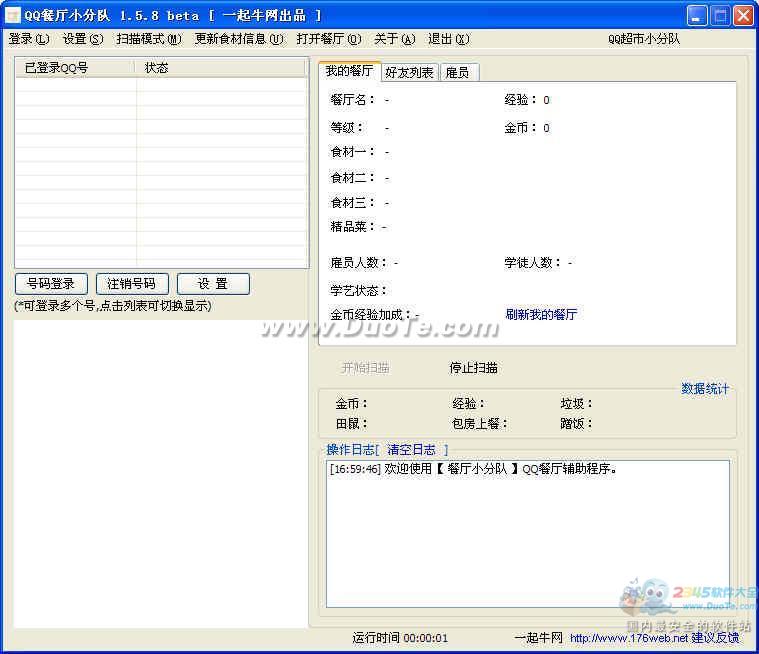
Task: Click the 包房上餐： statistic label
Action: point(479,424)
